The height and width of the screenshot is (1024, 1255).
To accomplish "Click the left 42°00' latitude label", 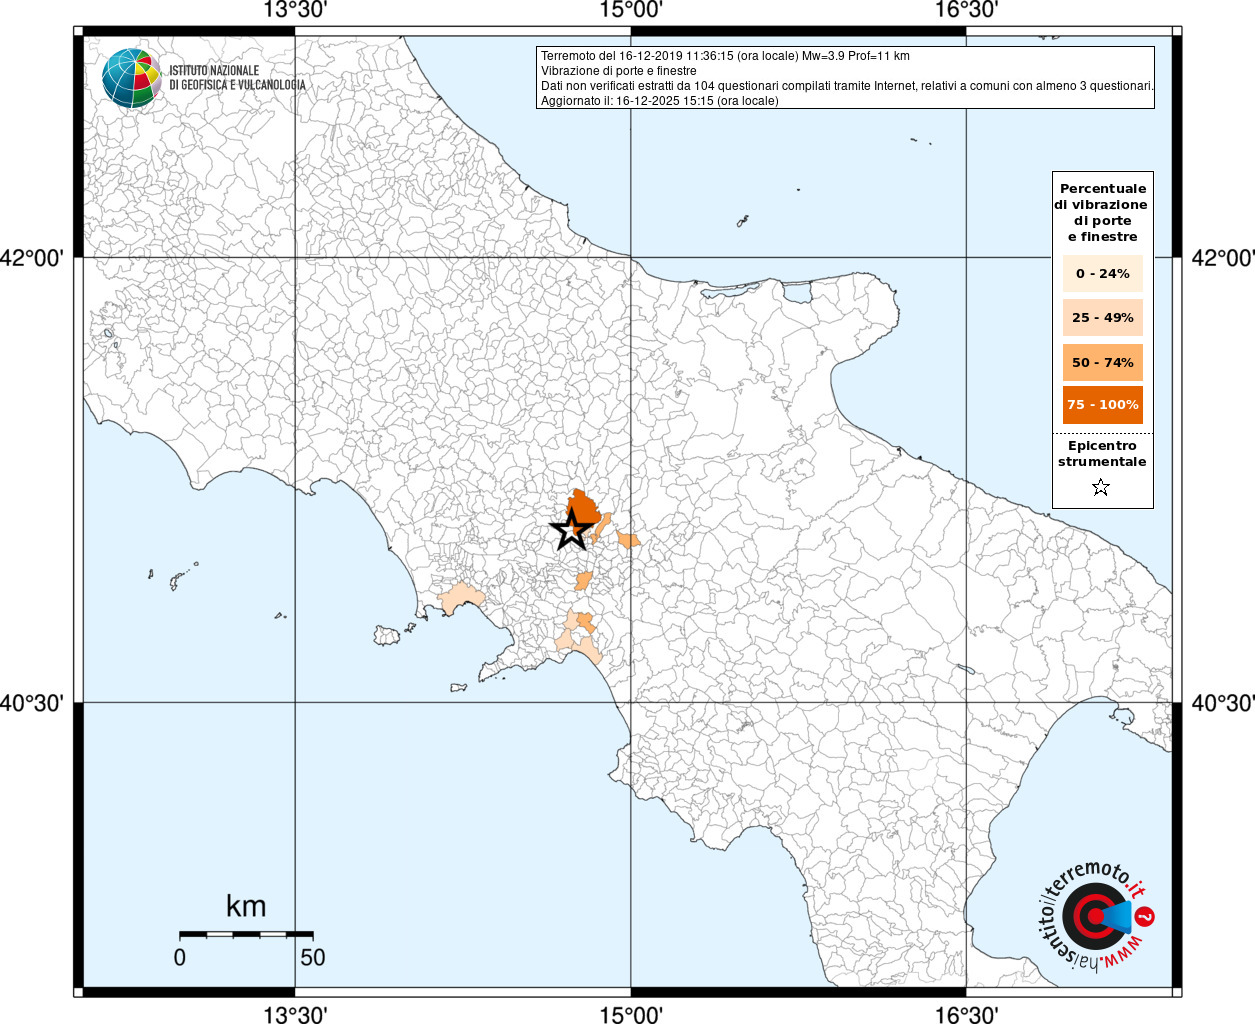I will click(32, 258).
